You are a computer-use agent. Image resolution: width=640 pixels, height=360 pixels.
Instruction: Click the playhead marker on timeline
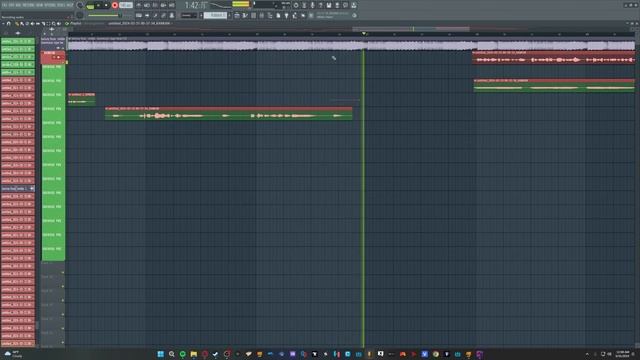[x=364, y=33]
